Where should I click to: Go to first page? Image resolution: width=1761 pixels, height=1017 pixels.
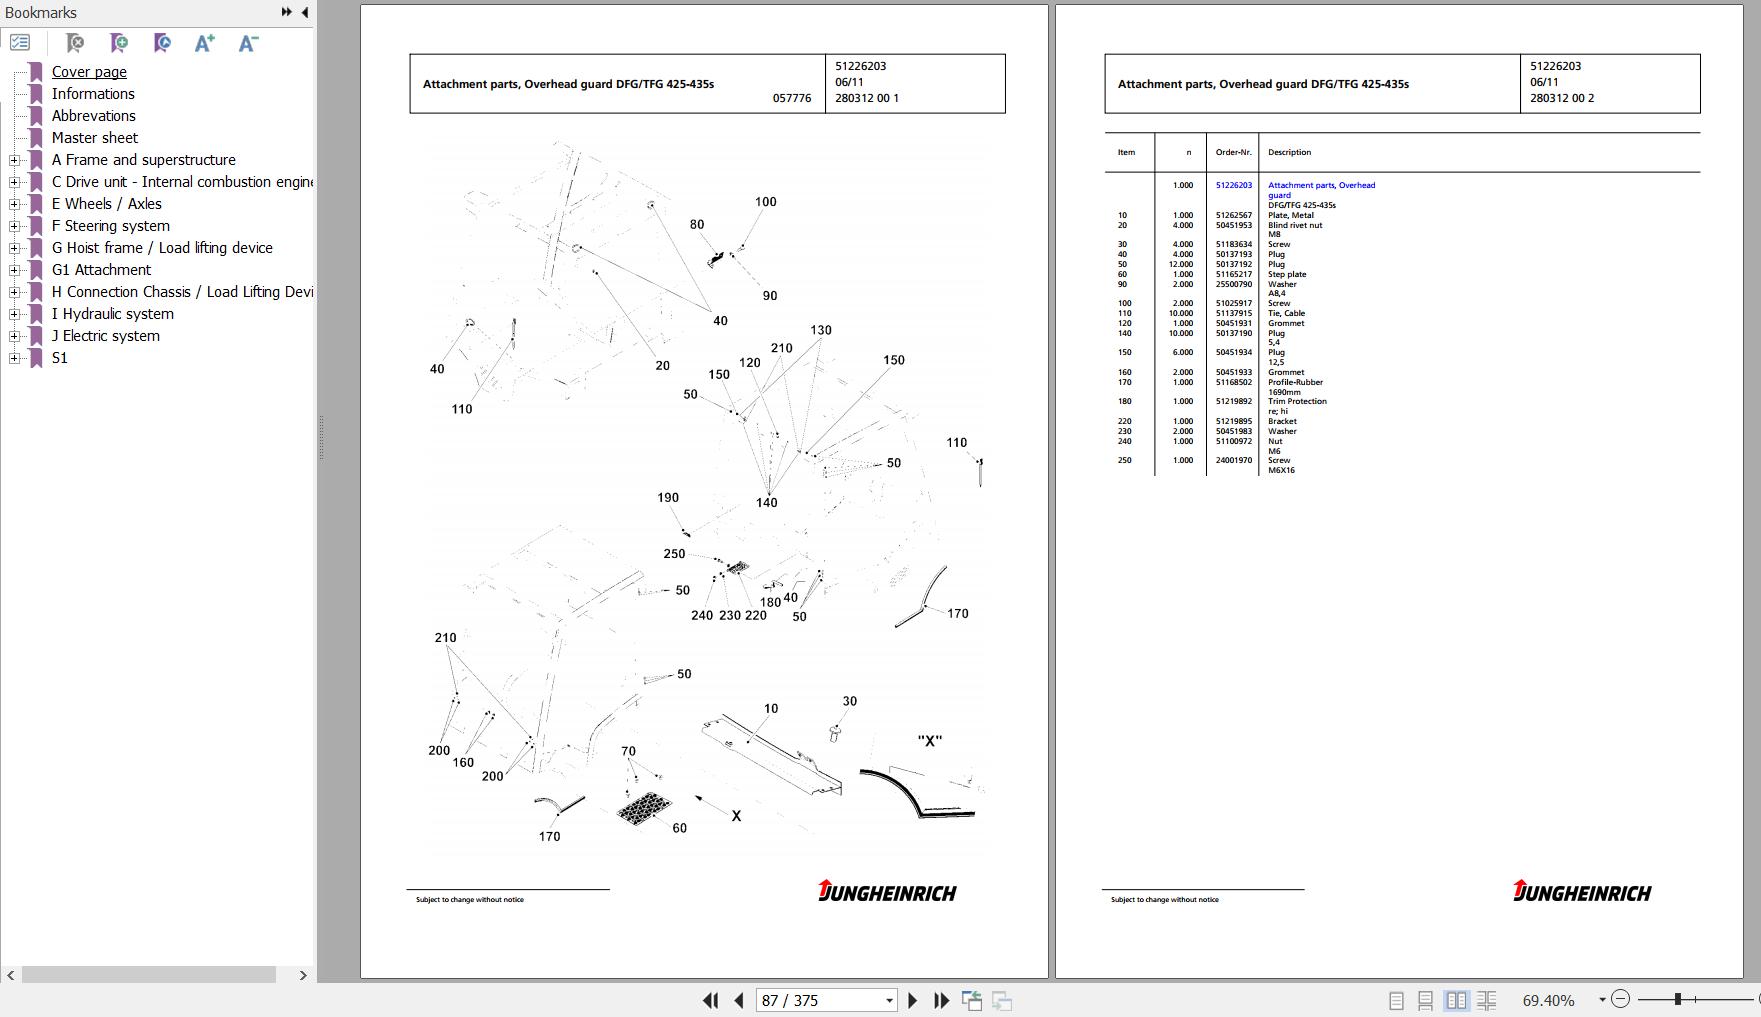[710, 1000]
